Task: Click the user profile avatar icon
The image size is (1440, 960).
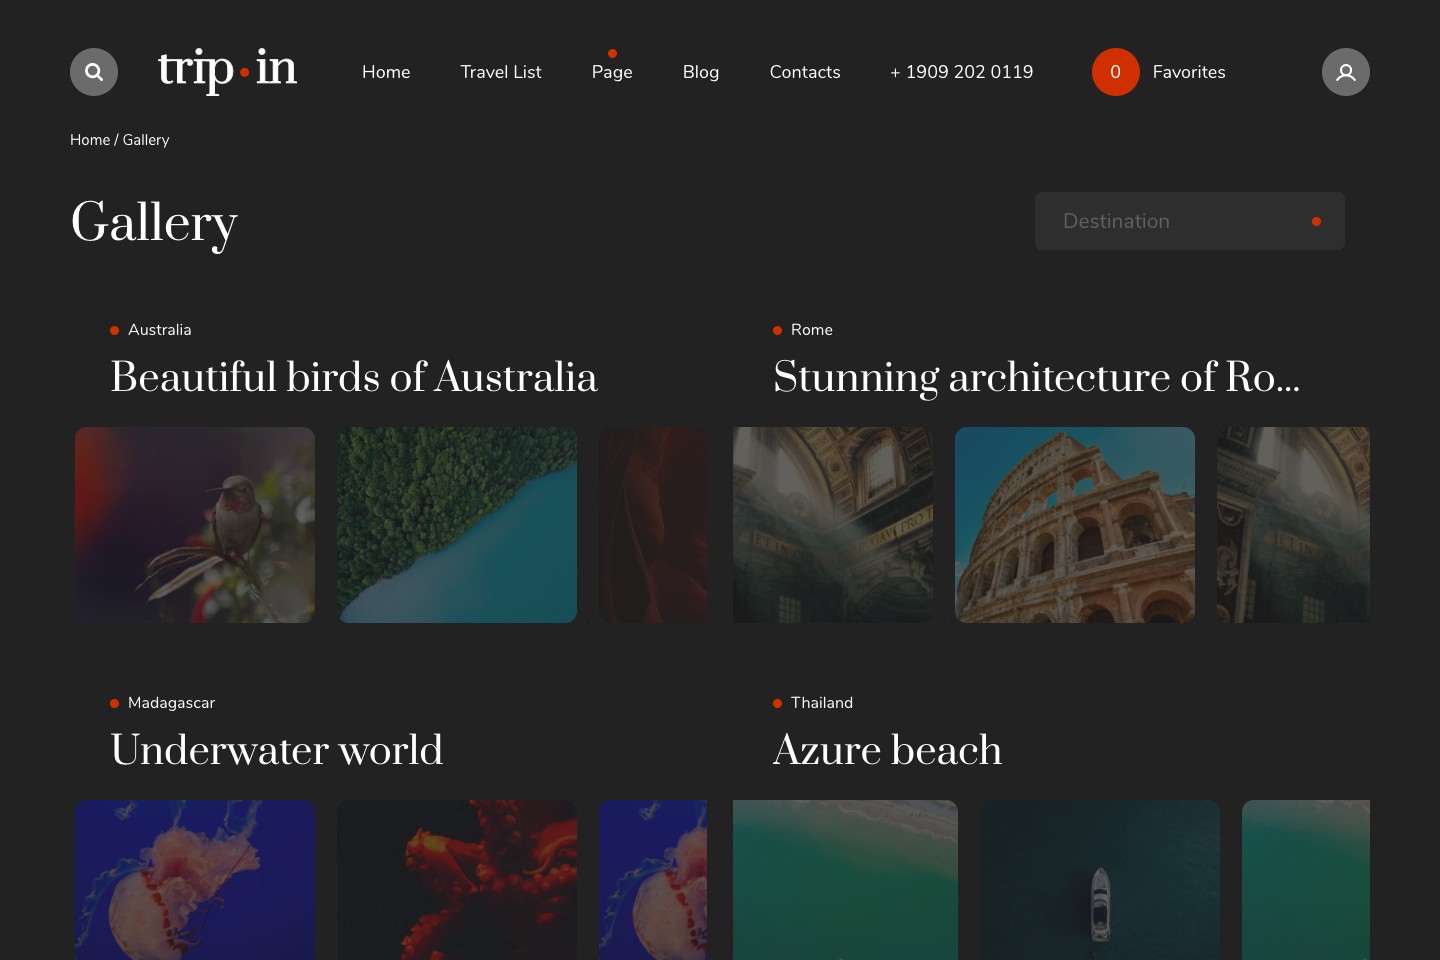Action: coord(1345,71)
